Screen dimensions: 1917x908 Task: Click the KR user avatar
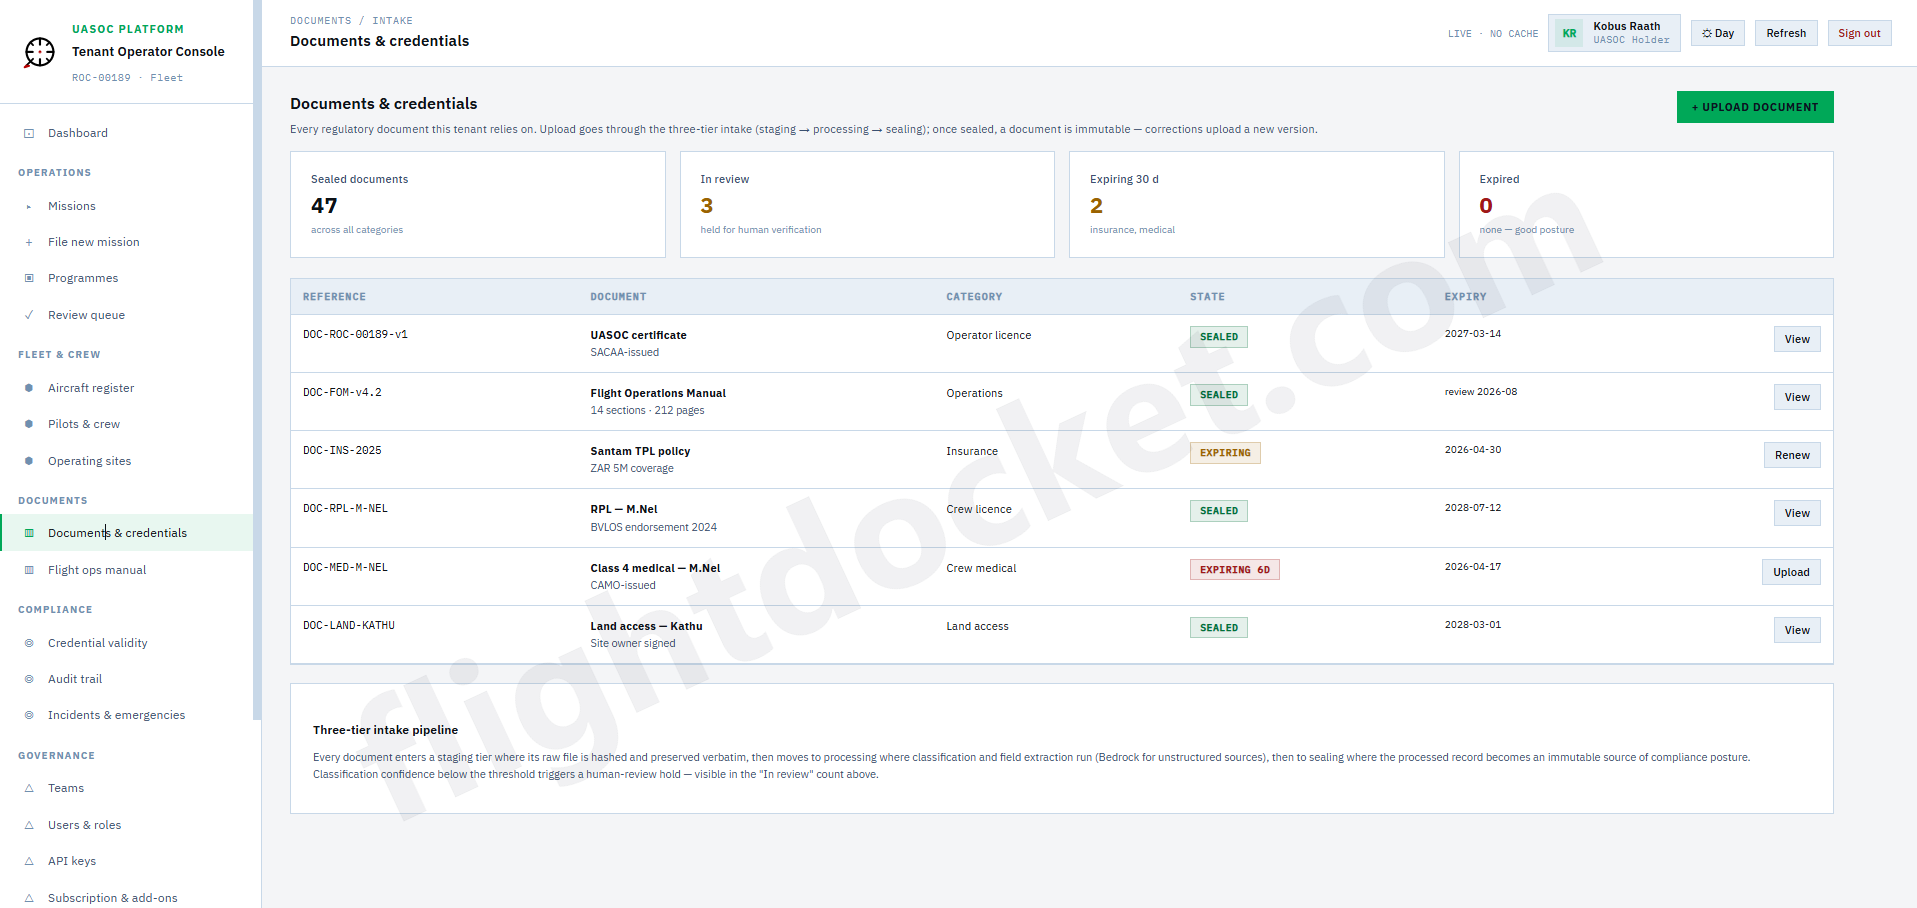(1568, 32)
